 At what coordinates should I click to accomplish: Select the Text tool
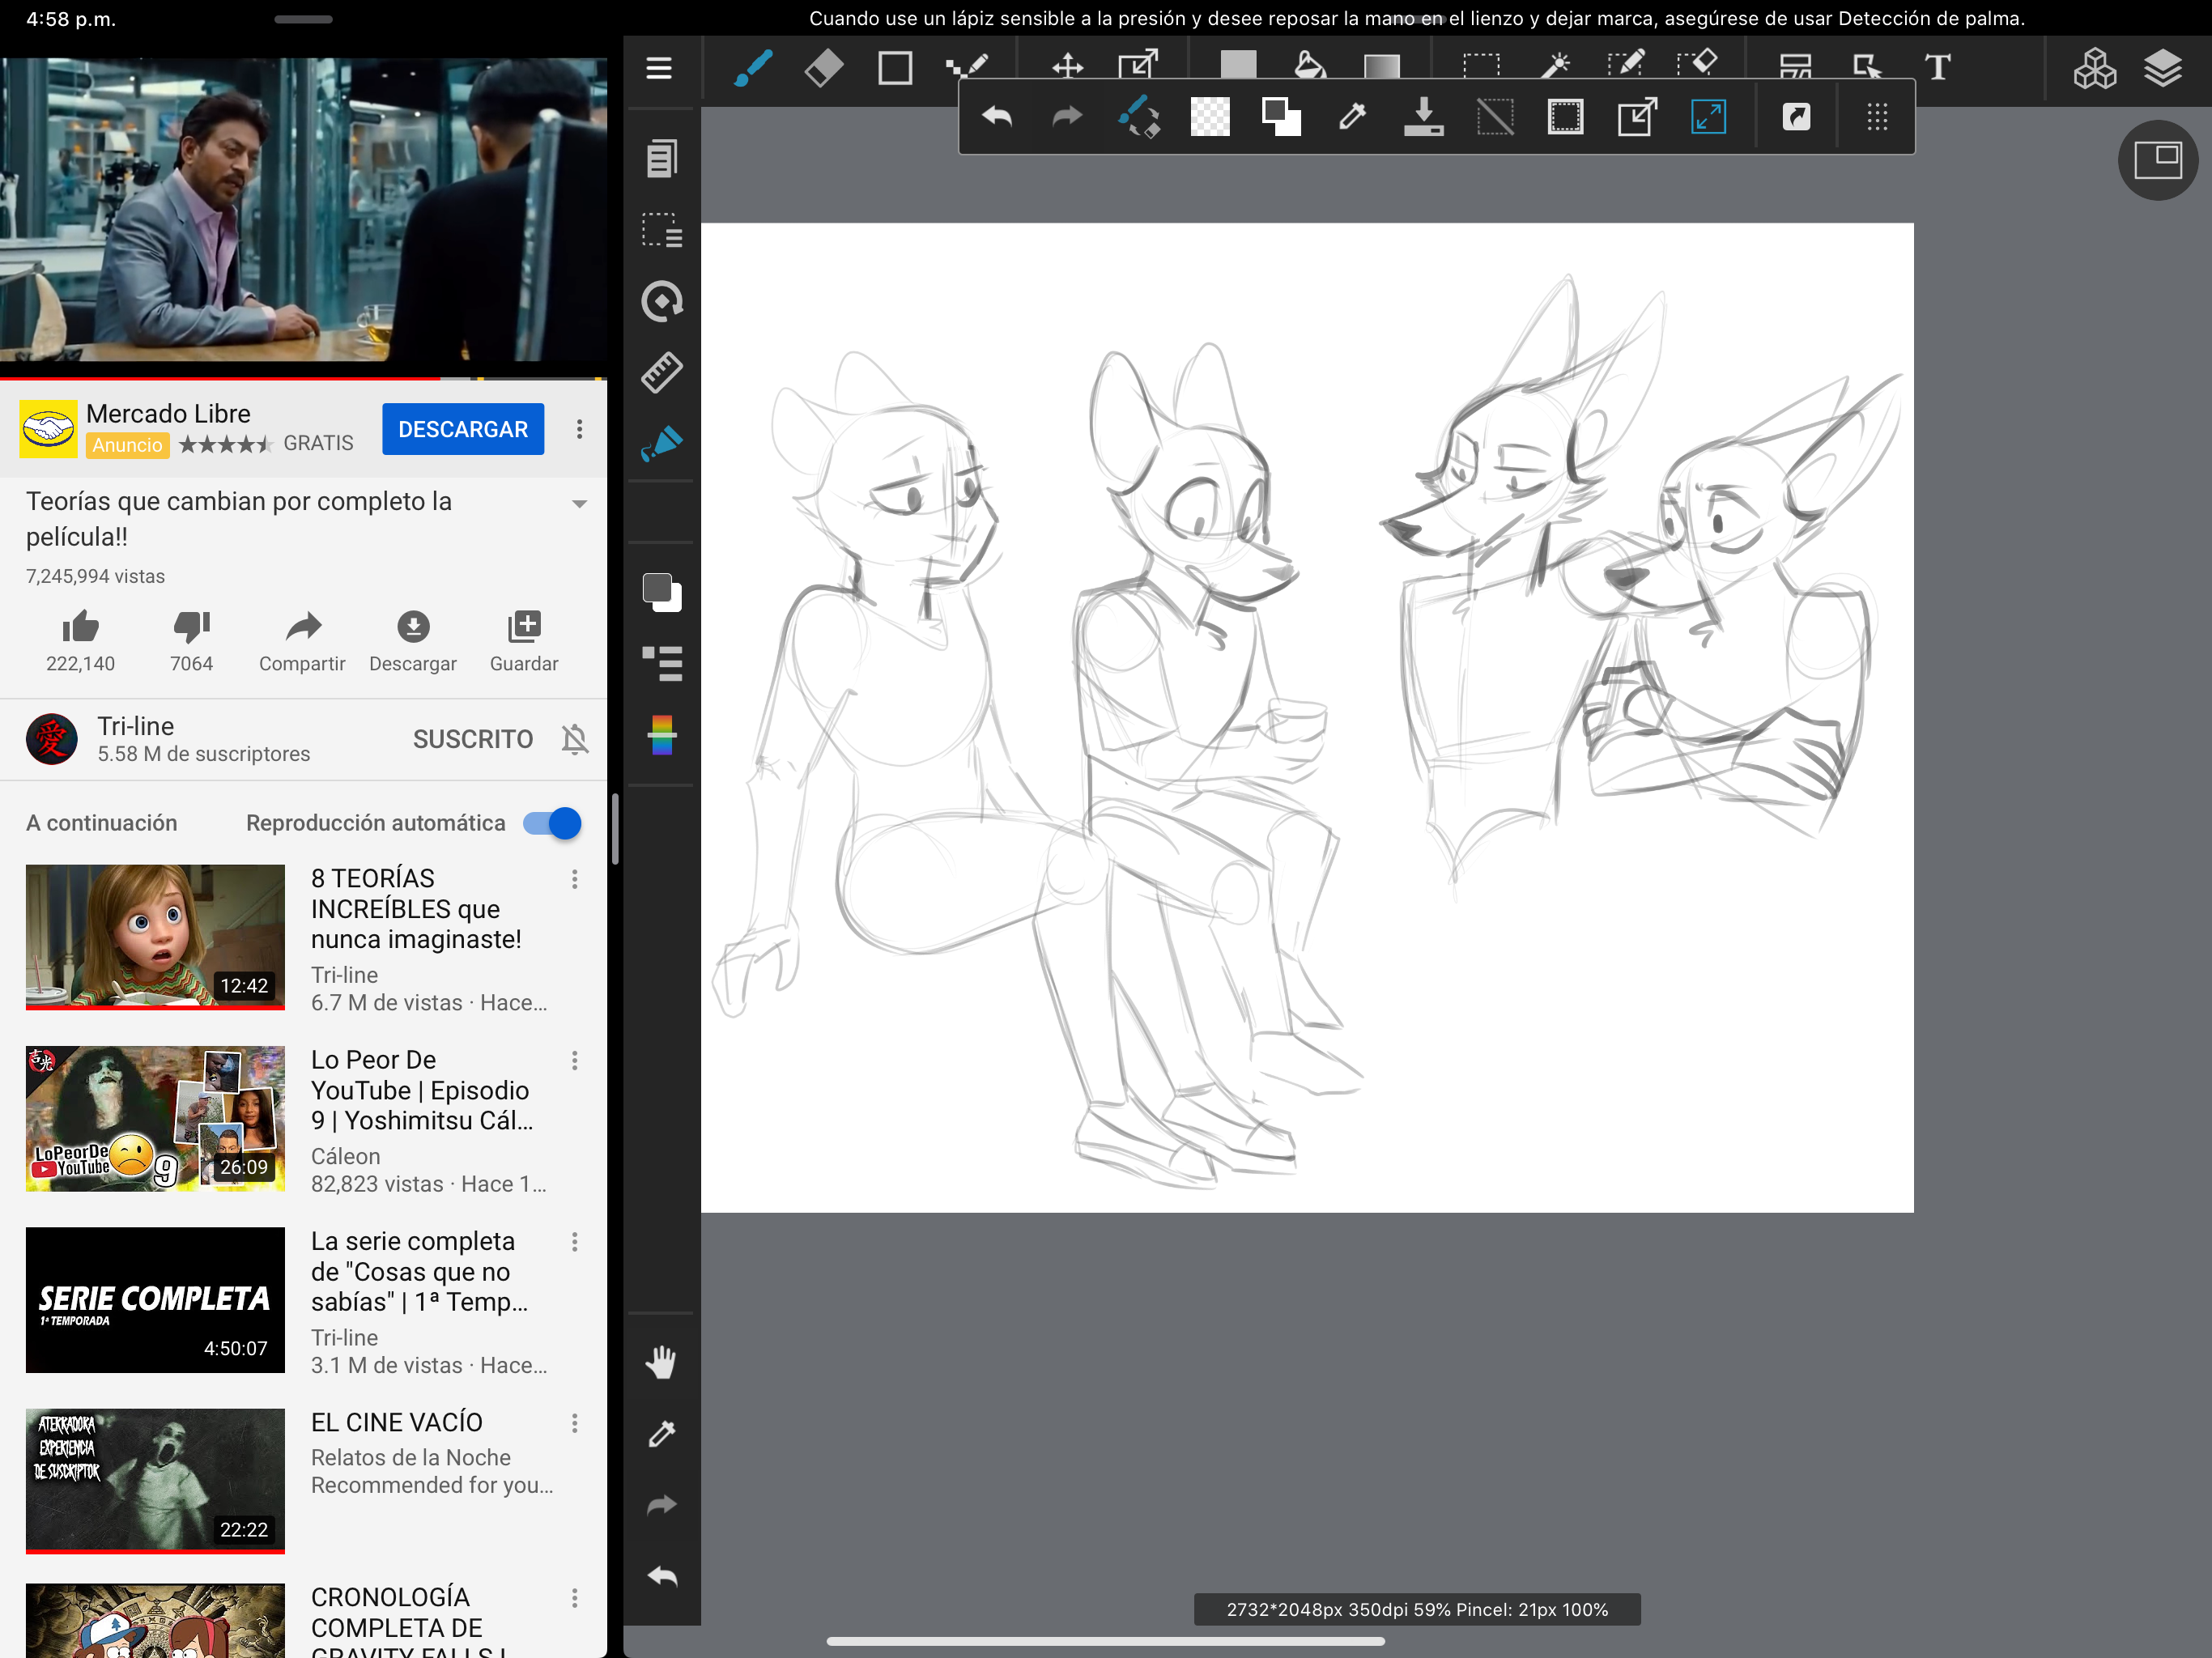(x=1937, y=68)
